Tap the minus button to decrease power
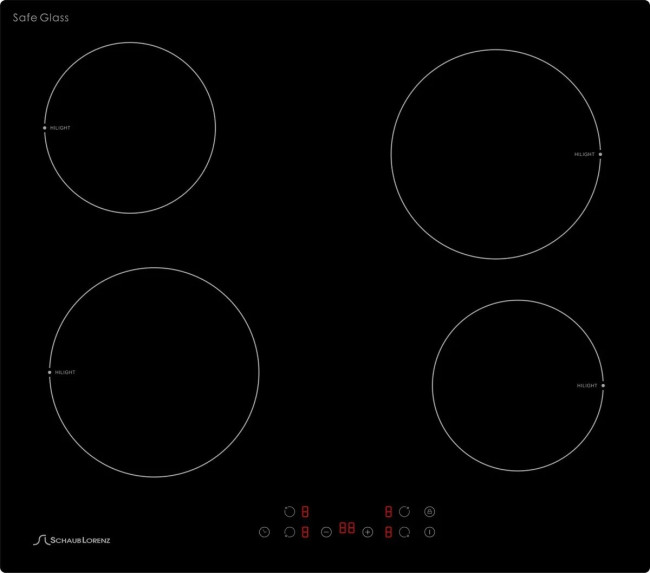650x573 pixels. click(326, 532)
